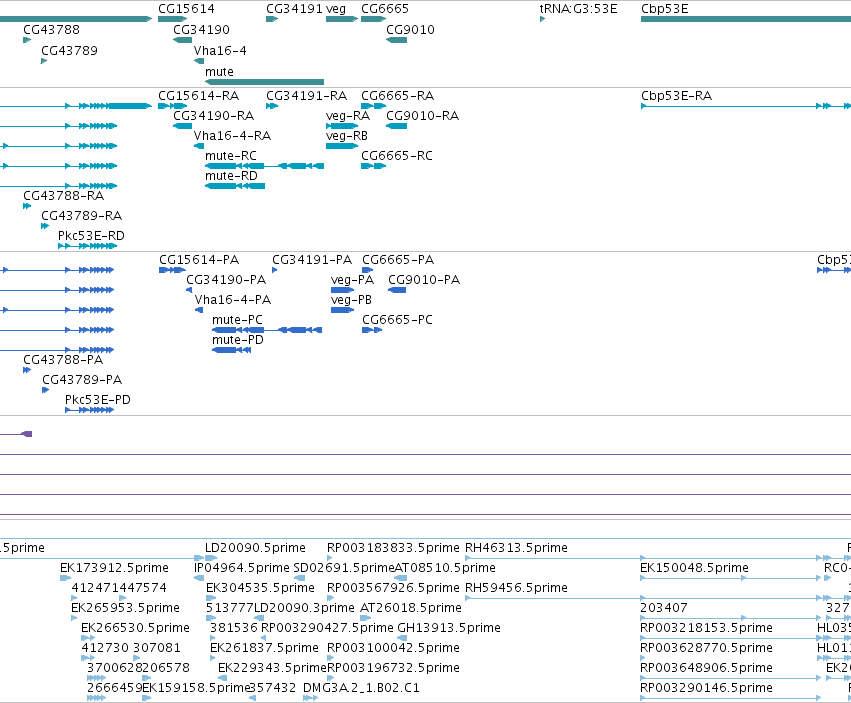851x703 pixels.
Task: Select the RP003290146.5prime EST label
Action: [706, 688]
